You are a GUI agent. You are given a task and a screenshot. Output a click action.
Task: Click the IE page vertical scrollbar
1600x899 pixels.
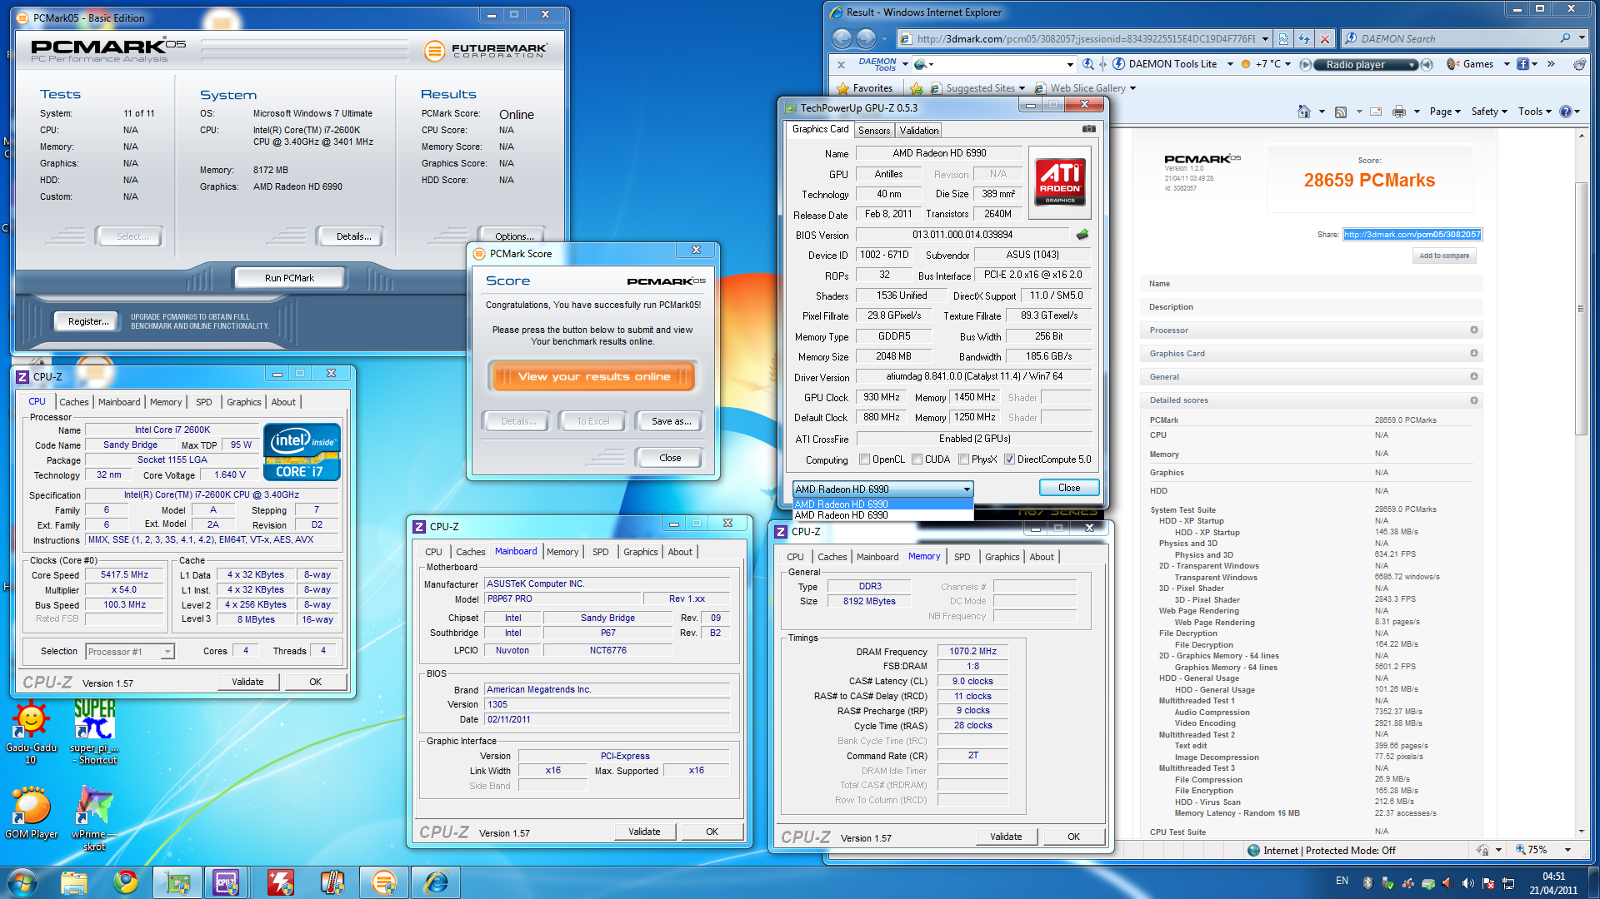[1580, 309]
